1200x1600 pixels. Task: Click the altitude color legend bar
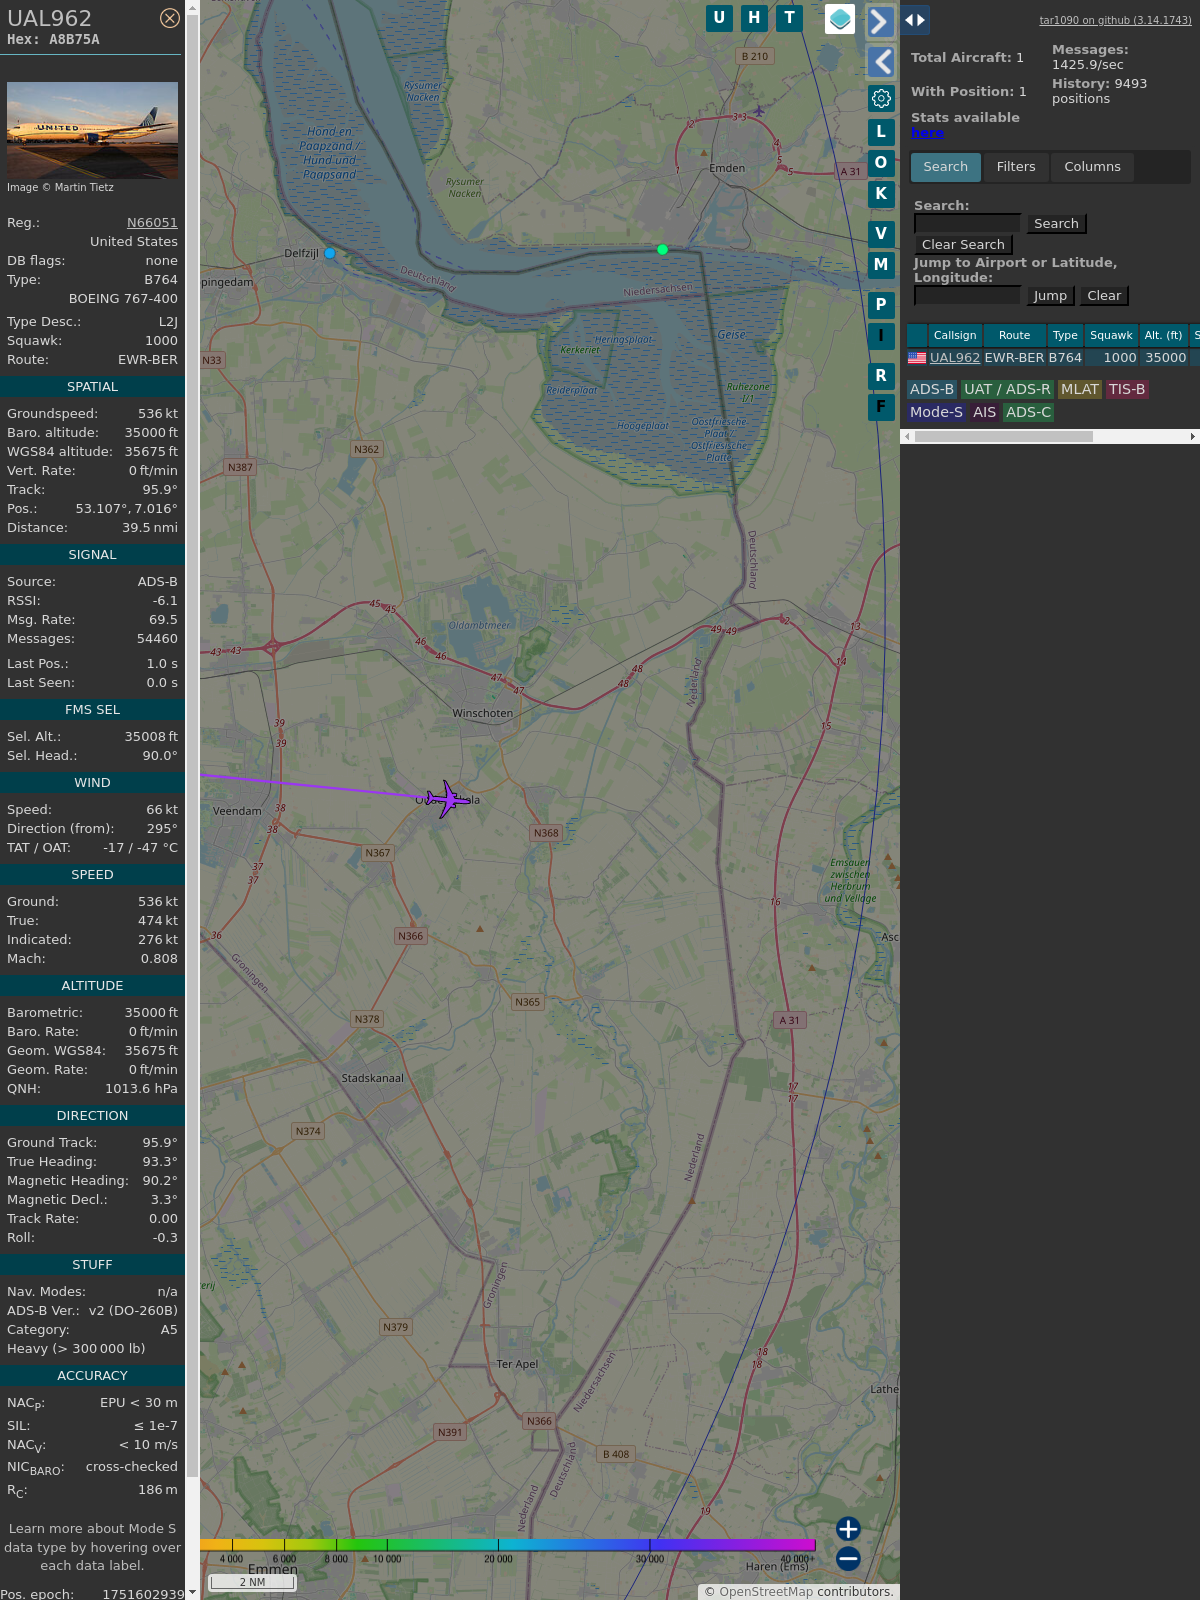[508, 1545]
